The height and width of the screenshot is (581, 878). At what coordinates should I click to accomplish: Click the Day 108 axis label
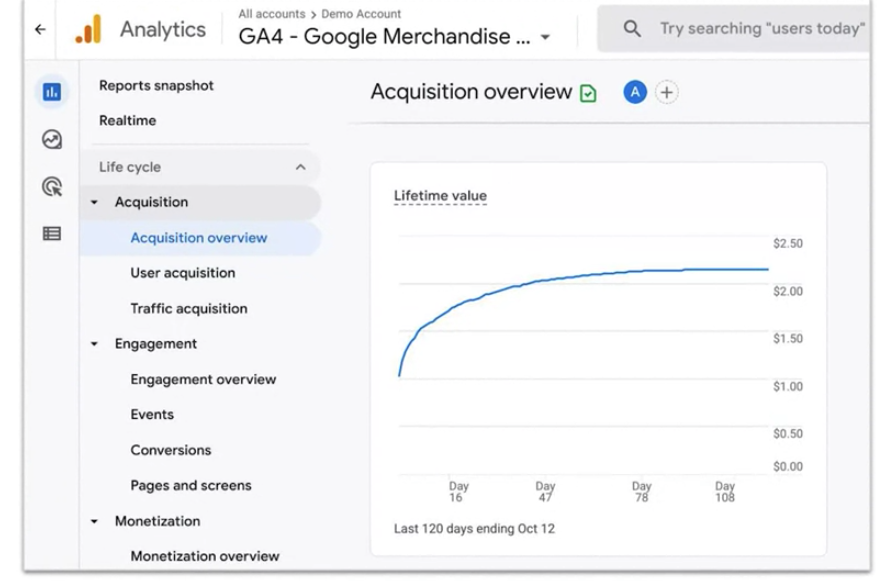[x=725, y=491]
